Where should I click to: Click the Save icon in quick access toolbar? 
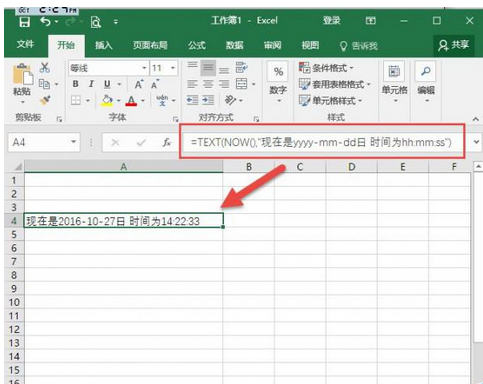(x=24, y=22)
